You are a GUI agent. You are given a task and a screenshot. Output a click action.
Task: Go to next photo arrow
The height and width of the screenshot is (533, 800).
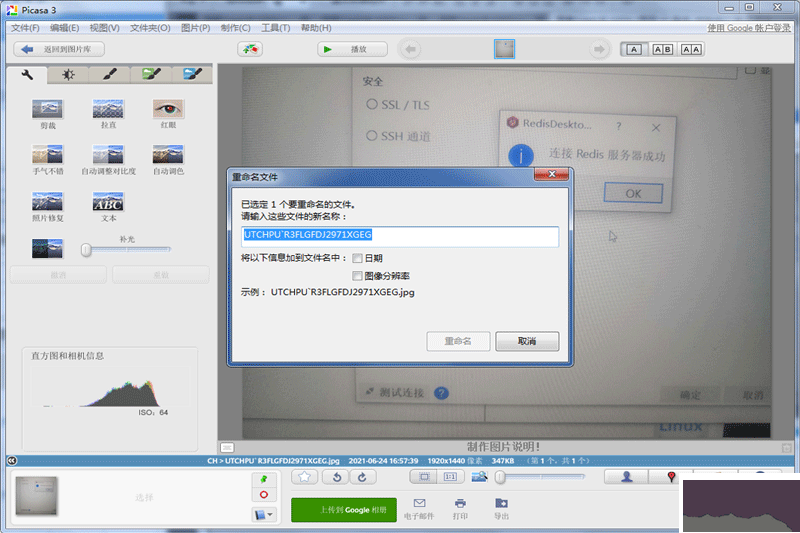(x=599, y=49)
